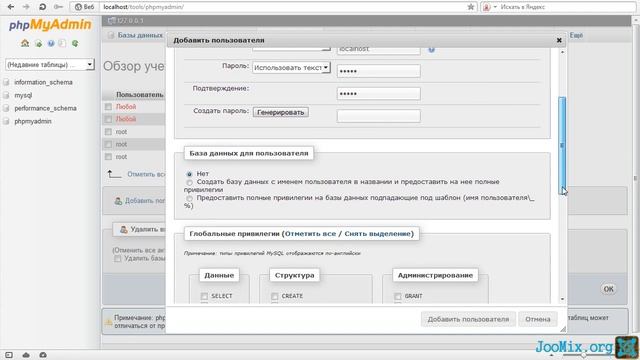Check the CREATE privilege checkbox

tap(274, 296)
